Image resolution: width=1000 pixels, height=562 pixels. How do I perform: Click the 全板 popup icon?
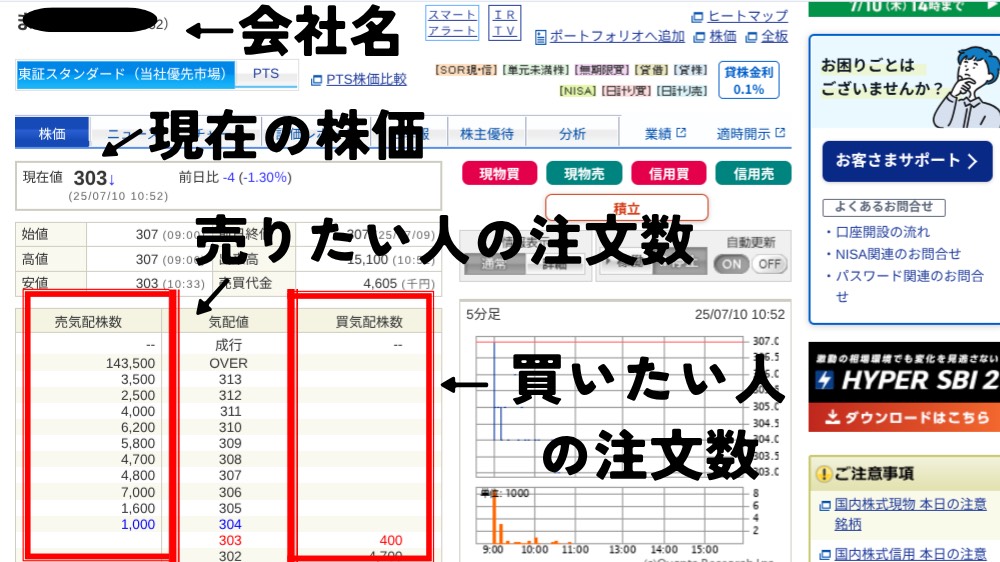[751, 38]
